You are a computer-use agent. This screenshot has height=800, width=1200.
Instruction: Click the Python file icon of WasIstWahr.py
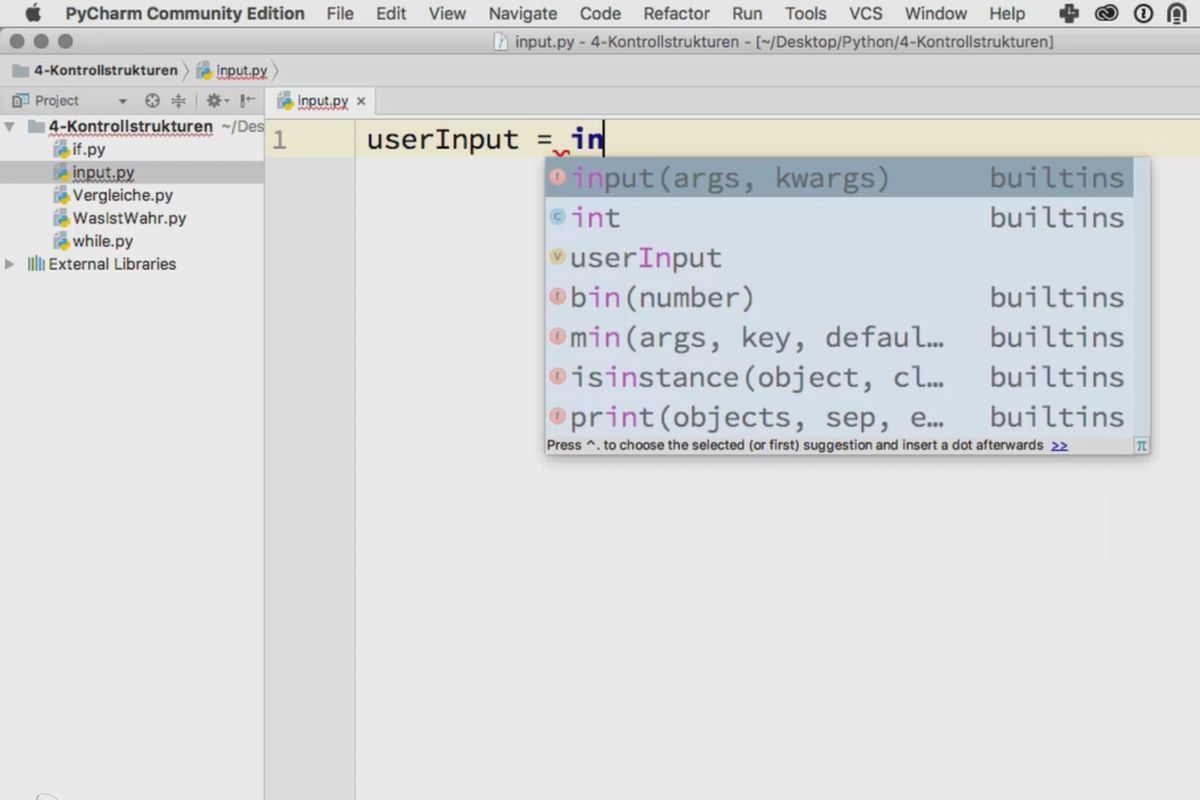pos(61,218)
